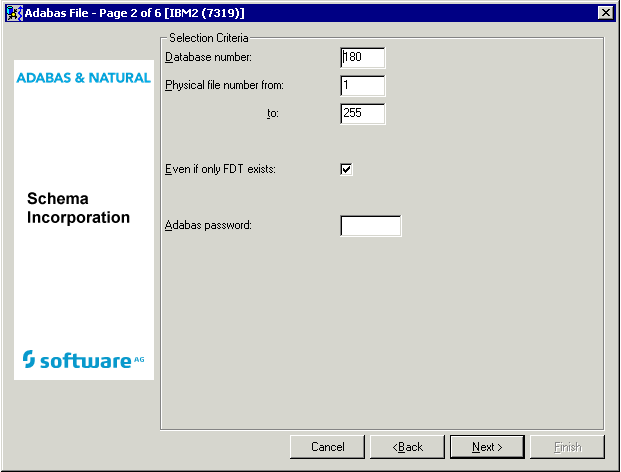The image size is (621, 472).
Task: Click the 'Selection Criteria' group title
Action: (x=209, y=38)
